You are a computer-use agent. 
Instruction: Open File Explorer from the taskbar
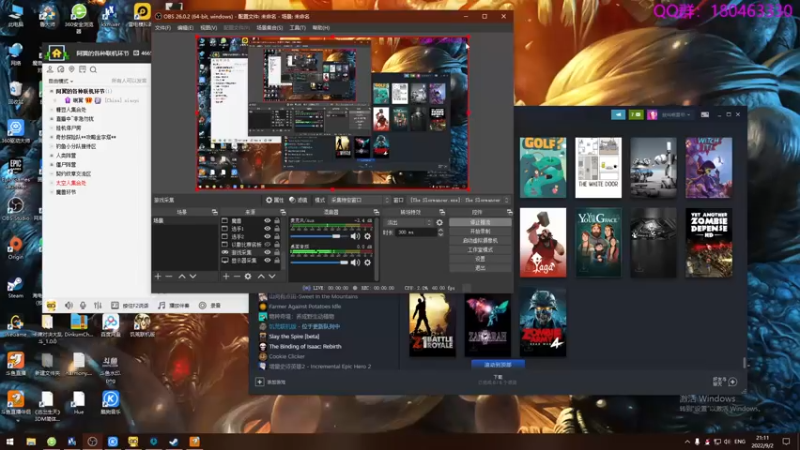(31, 441)
